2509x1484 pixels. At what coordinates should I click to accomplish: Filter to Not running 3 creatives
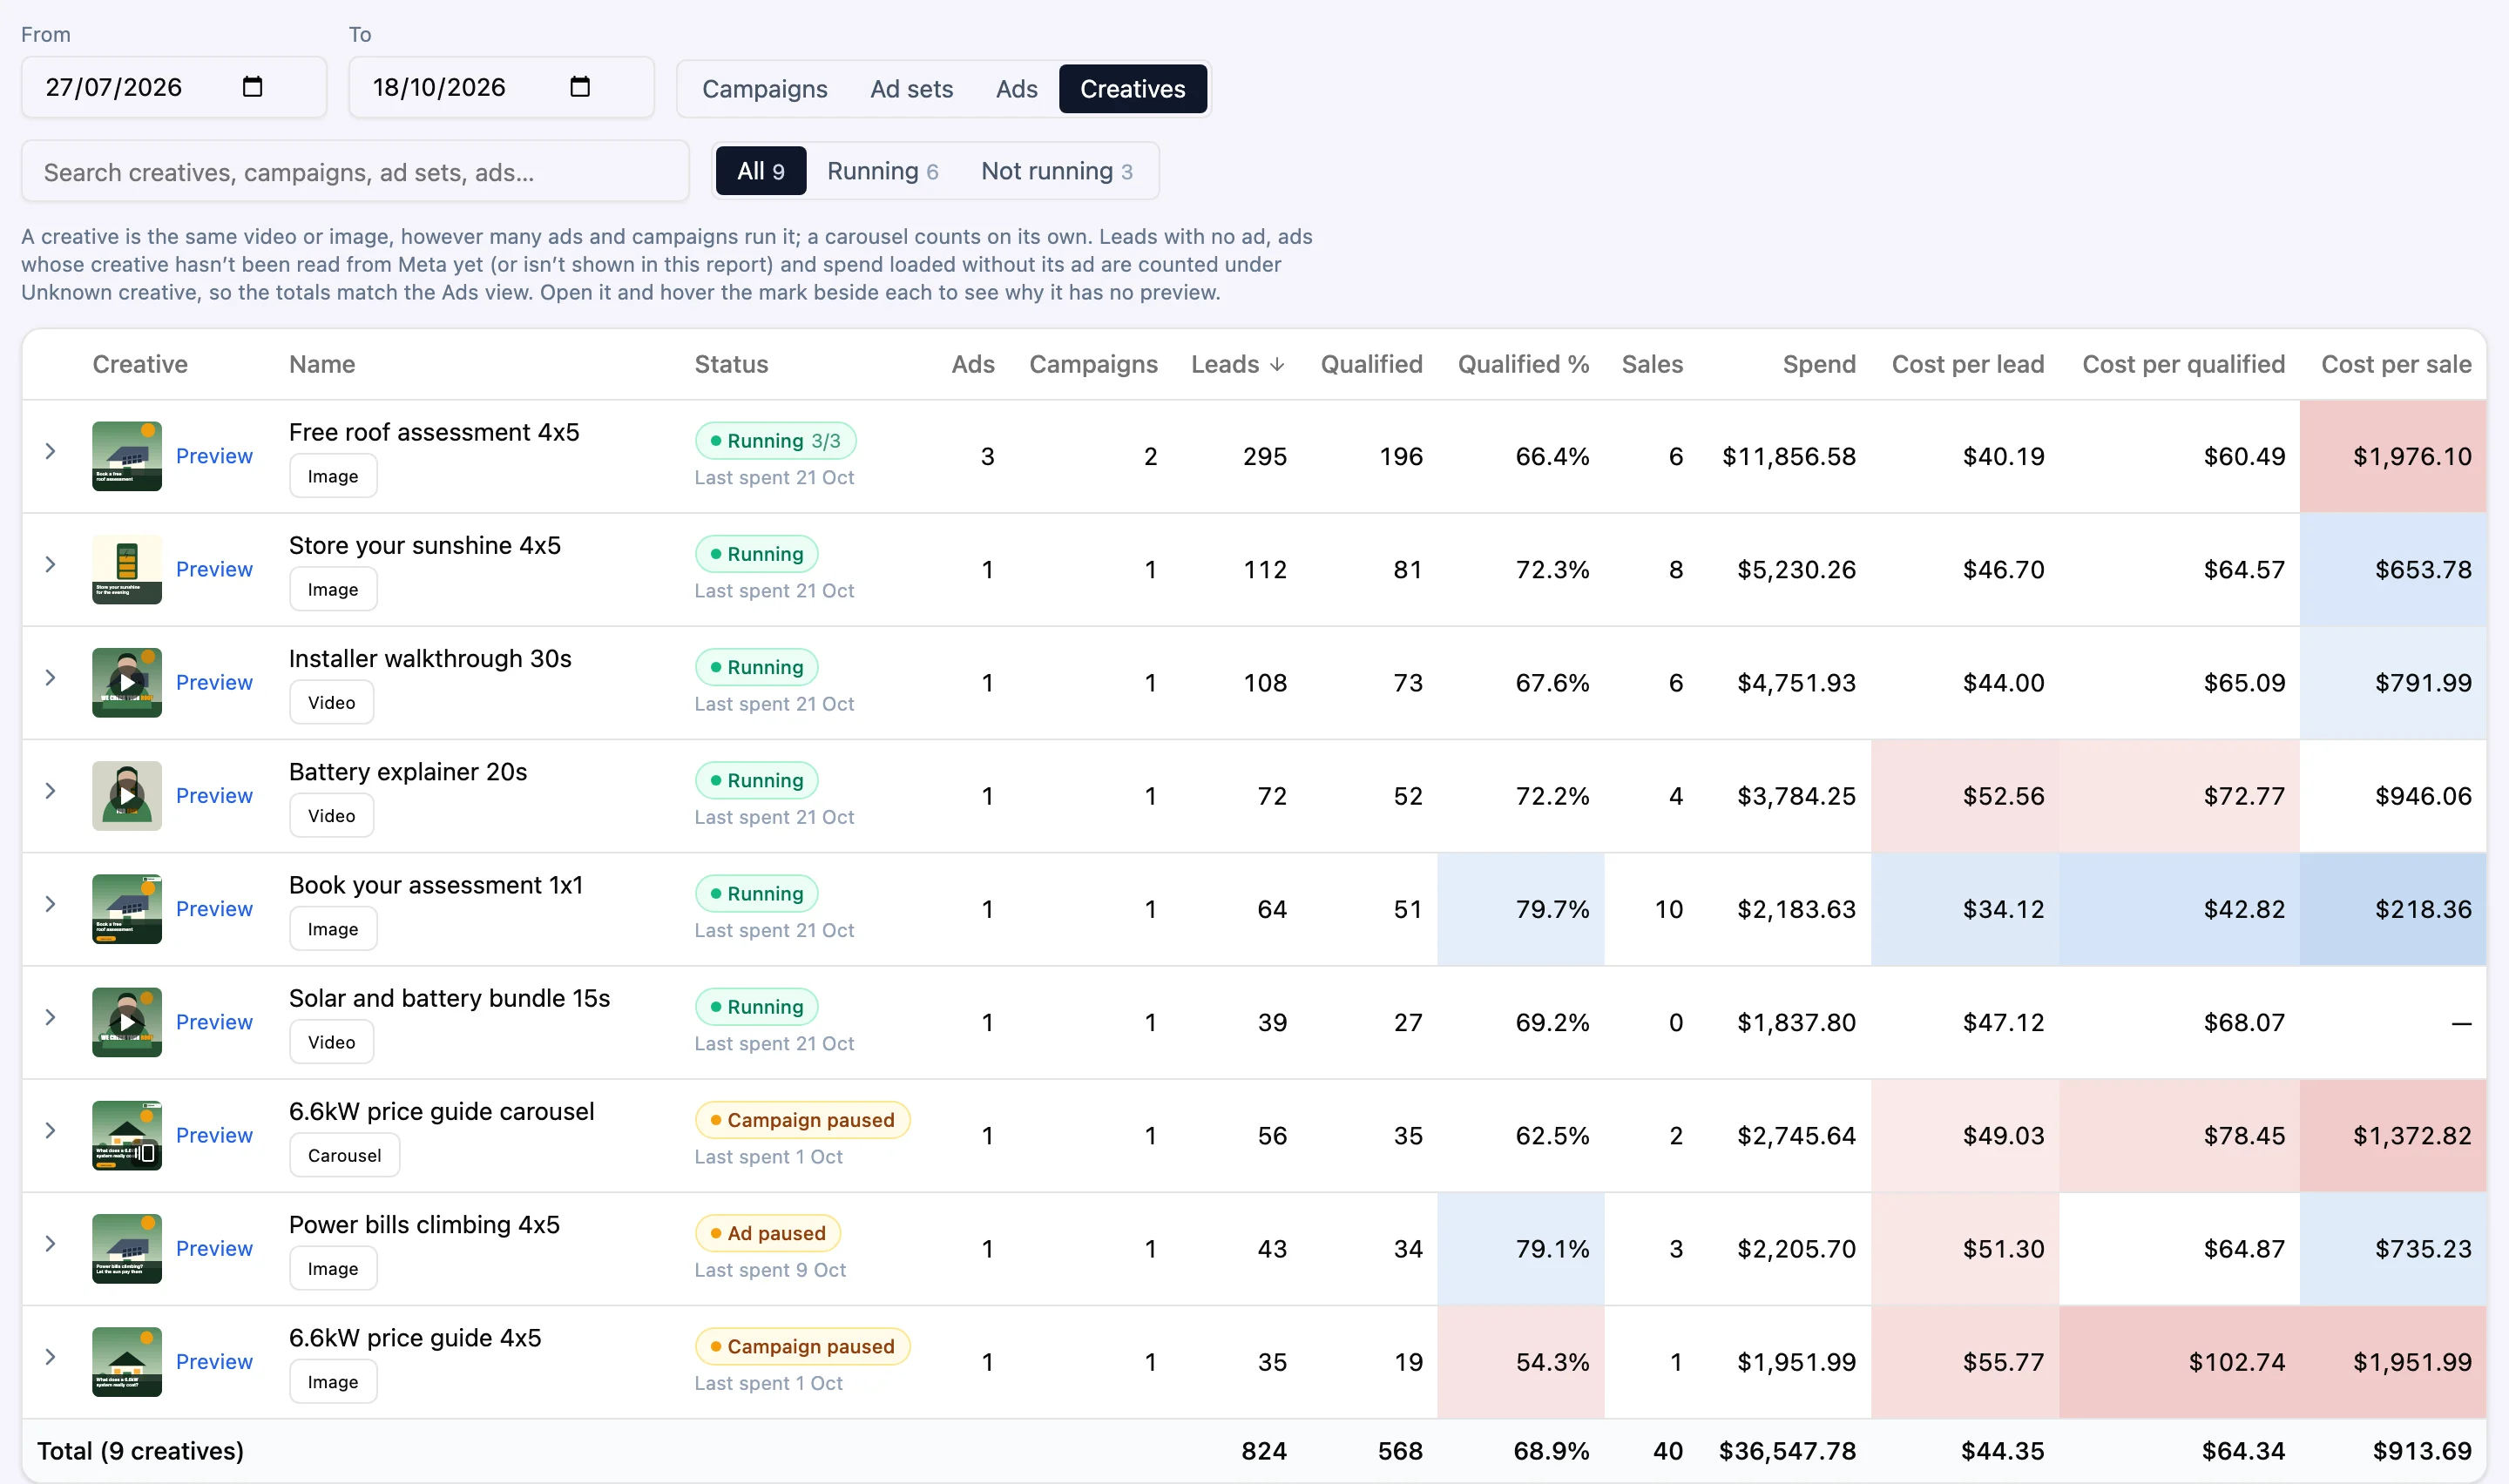(1056, 171)
